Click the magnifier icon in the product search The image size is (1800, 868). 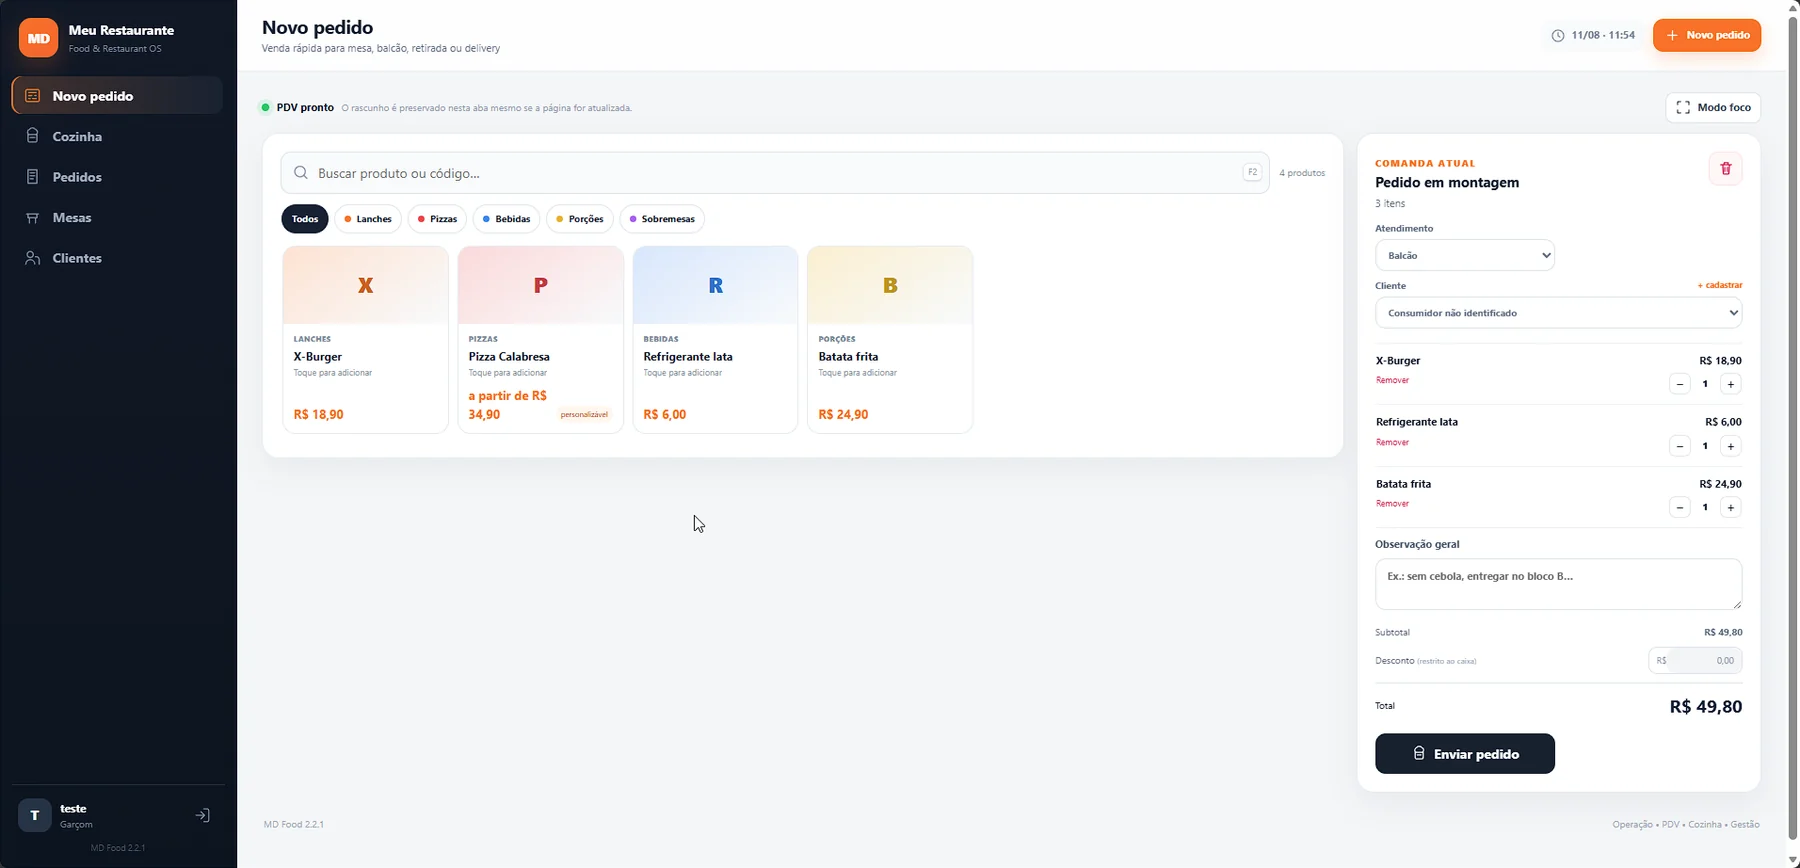[x=300, y=173]
